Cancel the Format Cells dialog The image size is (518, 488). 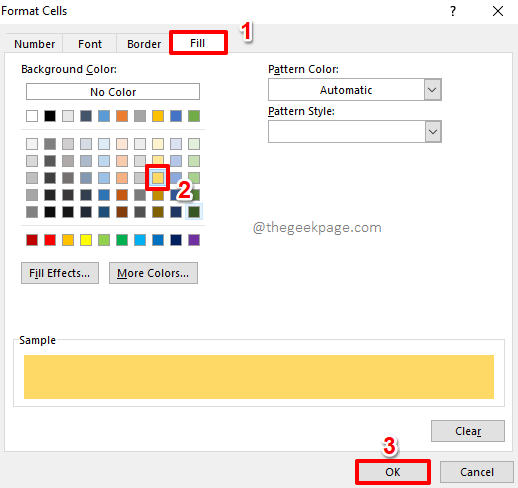pos(477,472)
